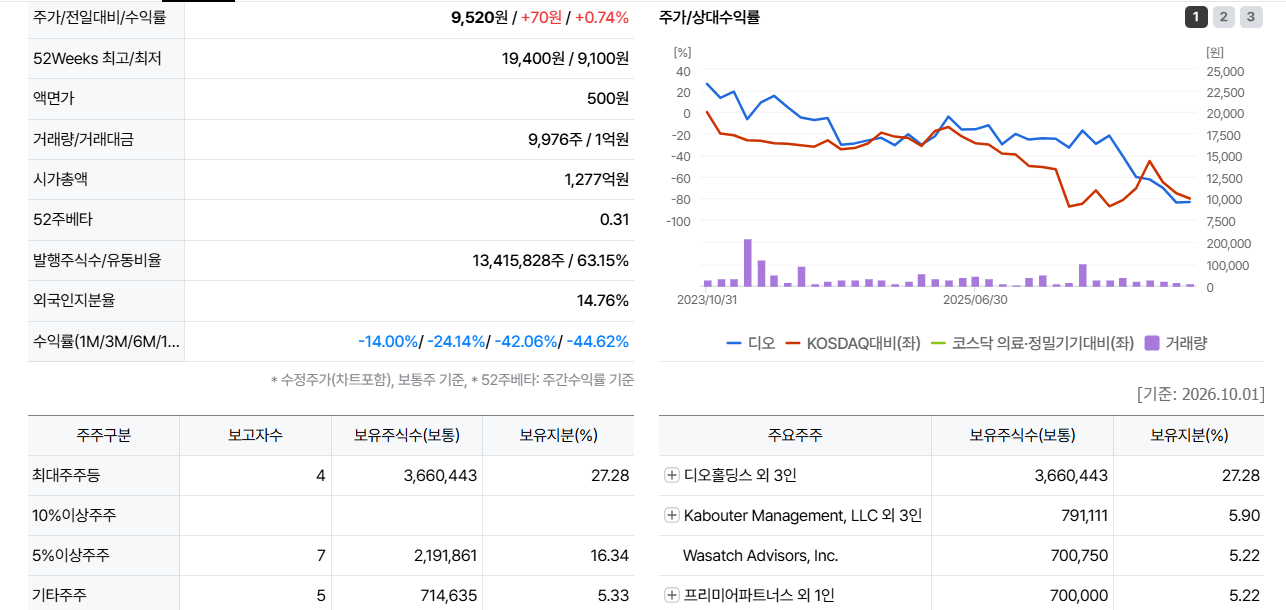Click the Wasatch Advisors, Inc. shareholder name
Viewport: 1286px width, 610px height.
pos(760,555)
